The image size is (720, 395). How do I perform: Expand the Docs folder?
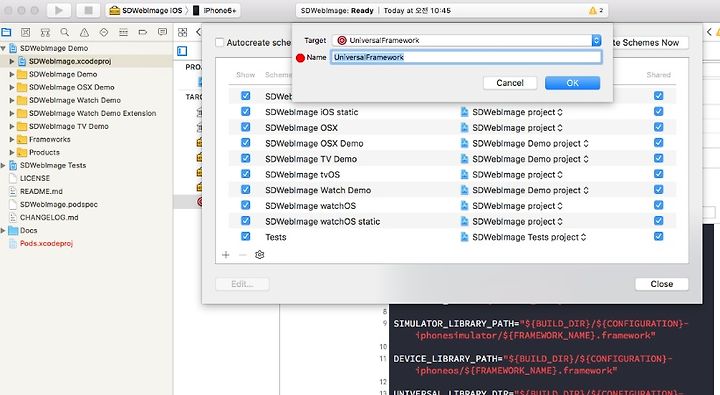(x=3, y=231)
